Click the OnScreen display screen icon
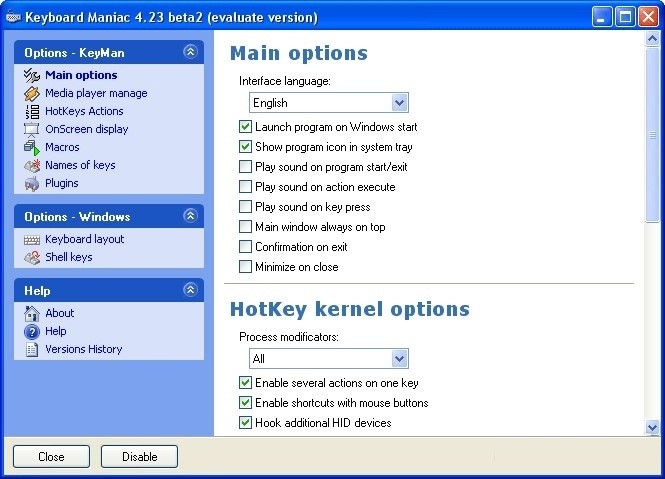 [x=32, y=129]
